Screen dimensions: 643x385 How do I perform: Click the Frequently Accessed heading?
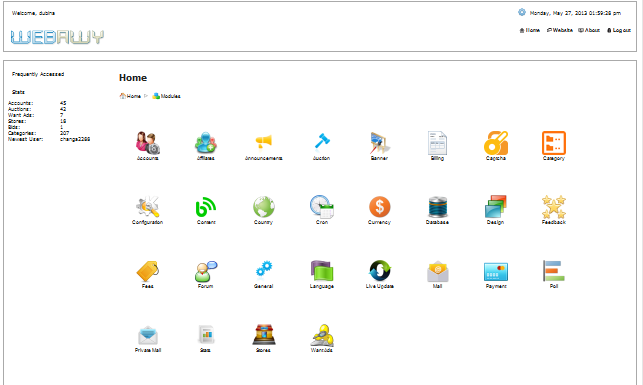[x=38, y=74]
